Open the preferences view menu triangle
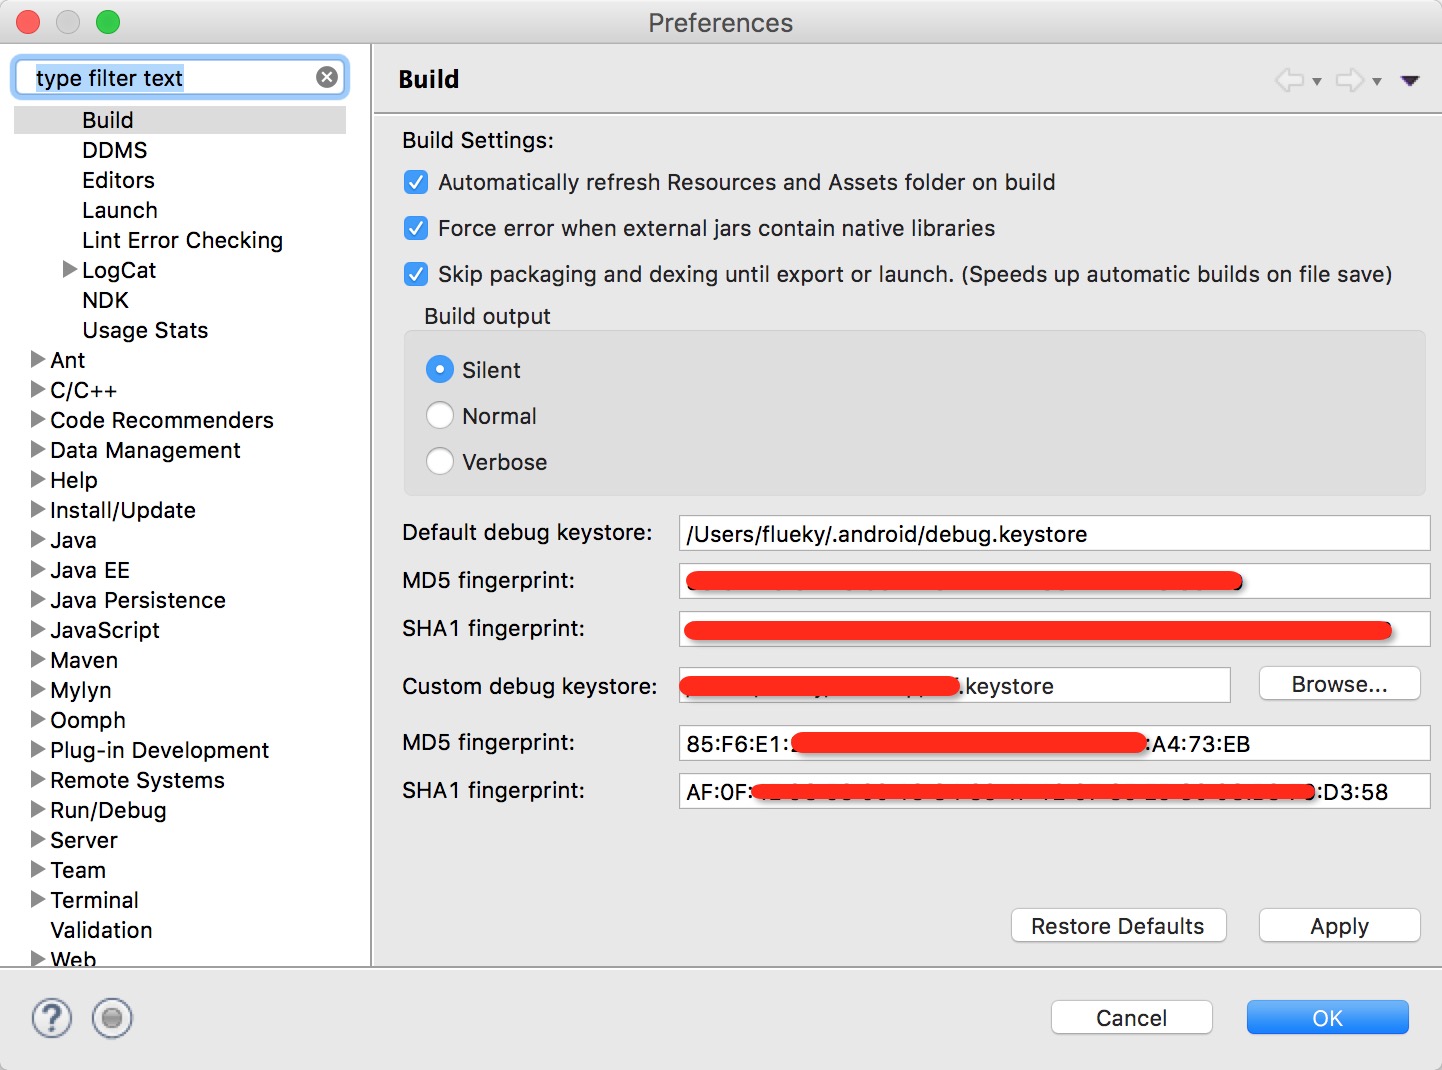This screenshot has height=1070, width=1442. (1410, 81)
